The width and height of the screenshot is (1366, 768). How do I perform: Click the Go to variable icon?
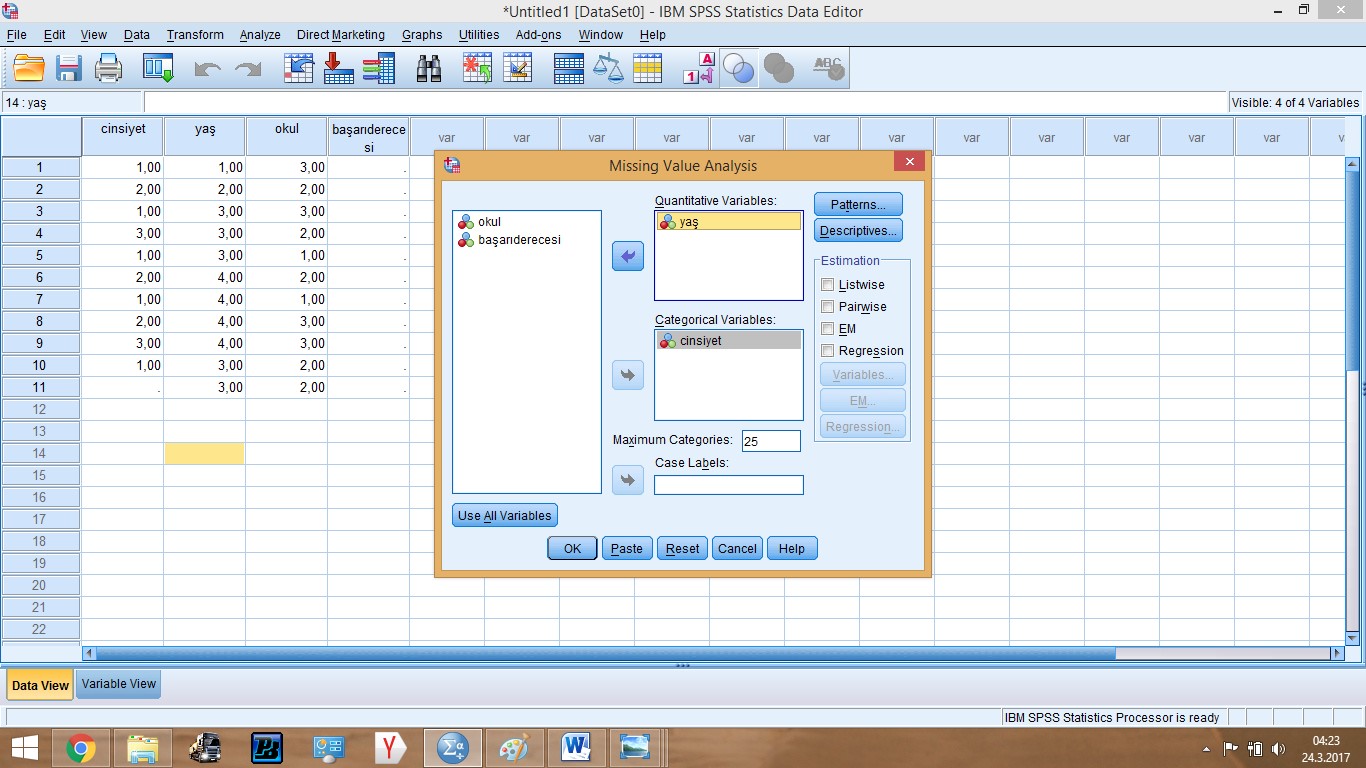[x=338, y=68]
